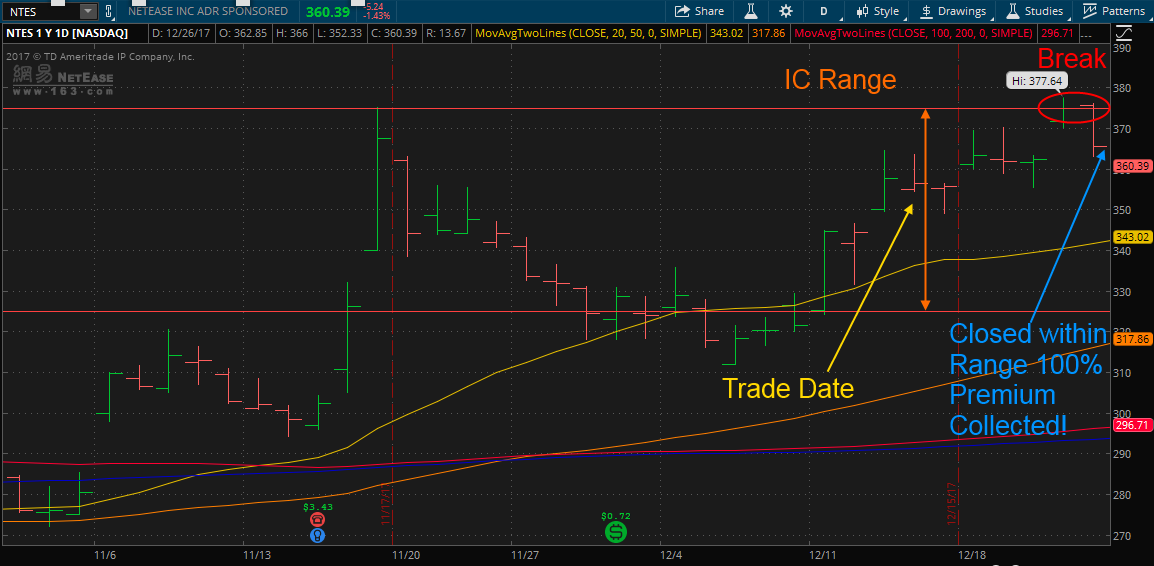The width and height of the screenshot is (1154, 566).
Task: Click the 343.02 study value in header
Action: pos(726,33)
